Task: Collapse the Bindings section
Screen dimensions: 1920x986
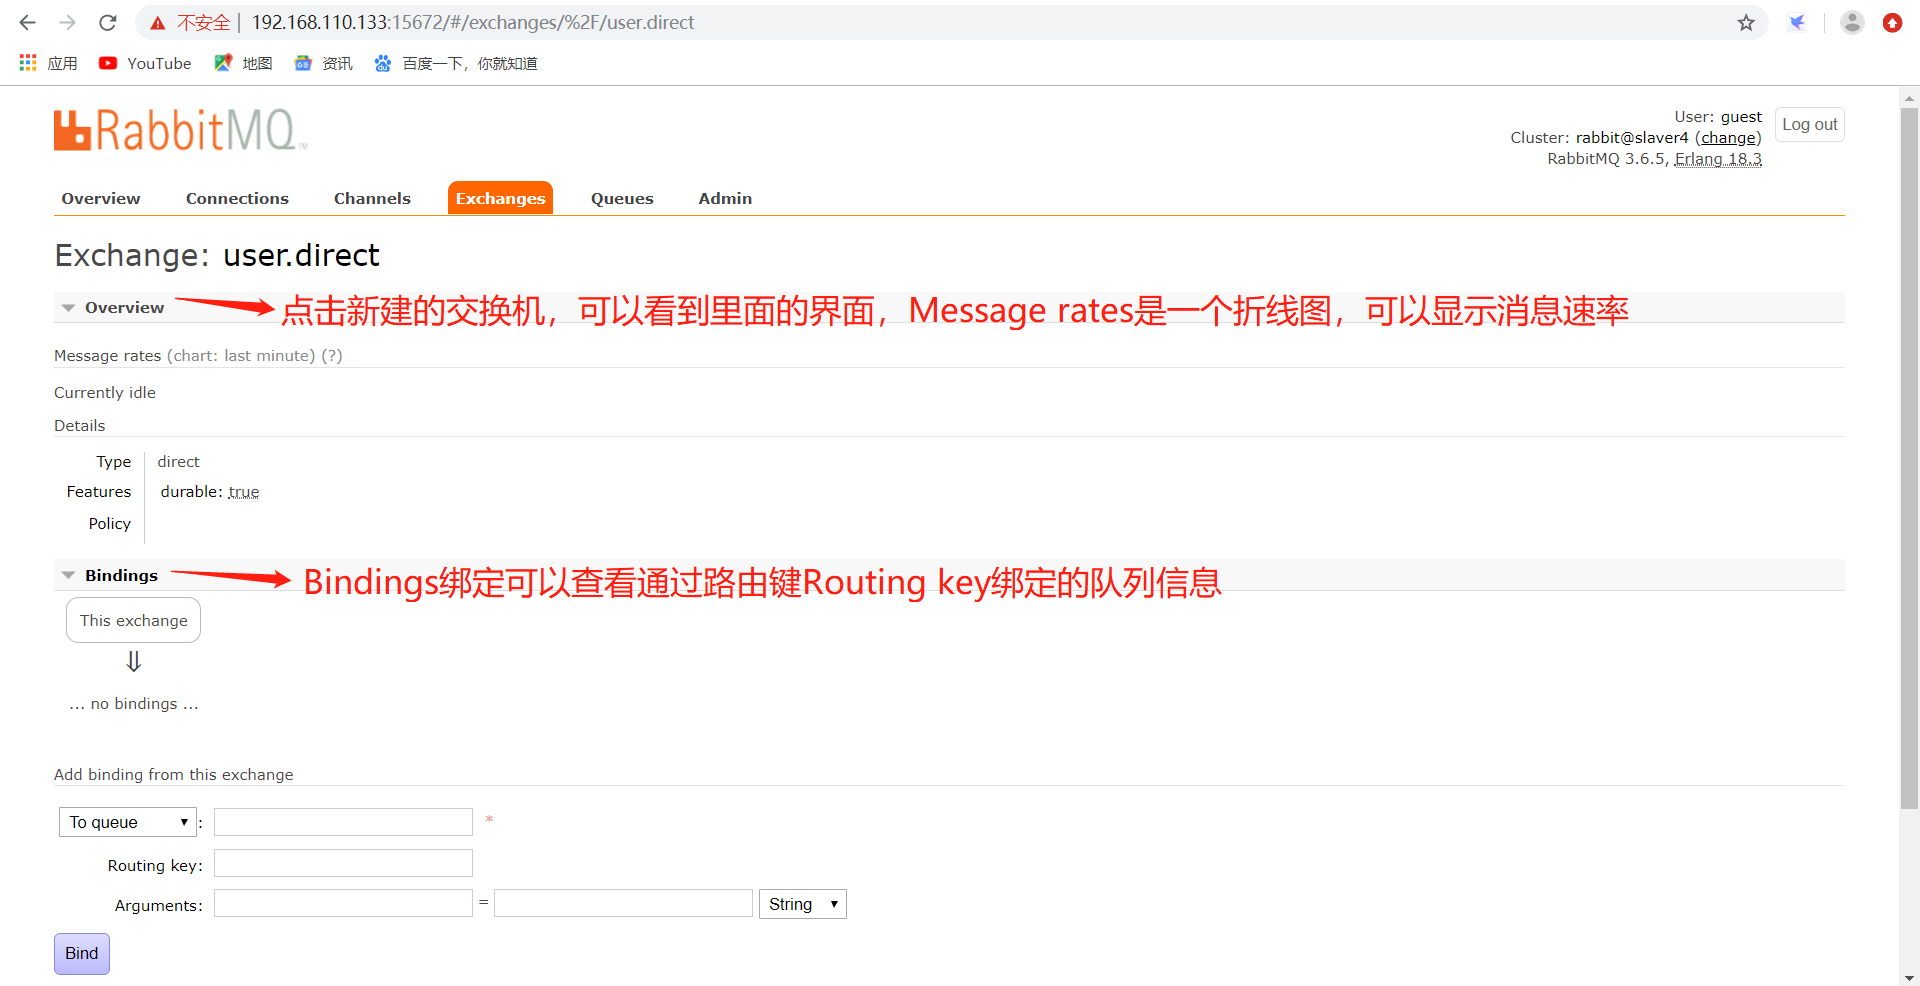Action: 67,575
